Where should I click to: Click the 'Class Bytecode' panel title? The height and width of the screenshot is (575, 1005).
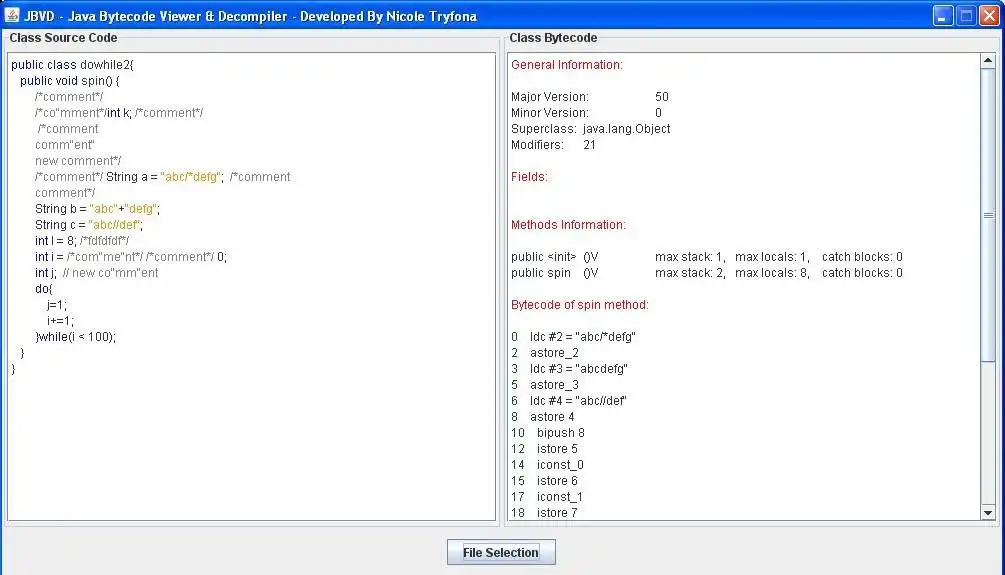pyautogui.click(x=553, y=38)
